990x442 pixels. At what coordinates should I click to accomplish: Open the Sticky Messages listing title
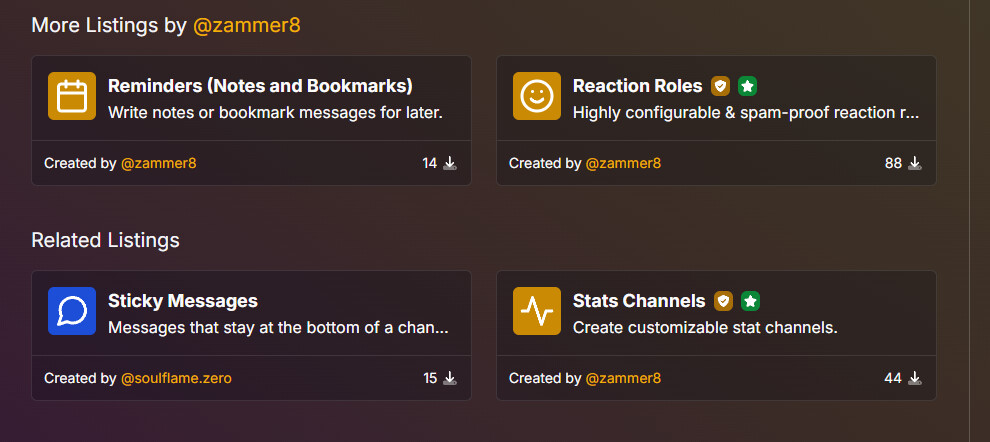pyautogui.click(x=183, y=301)
